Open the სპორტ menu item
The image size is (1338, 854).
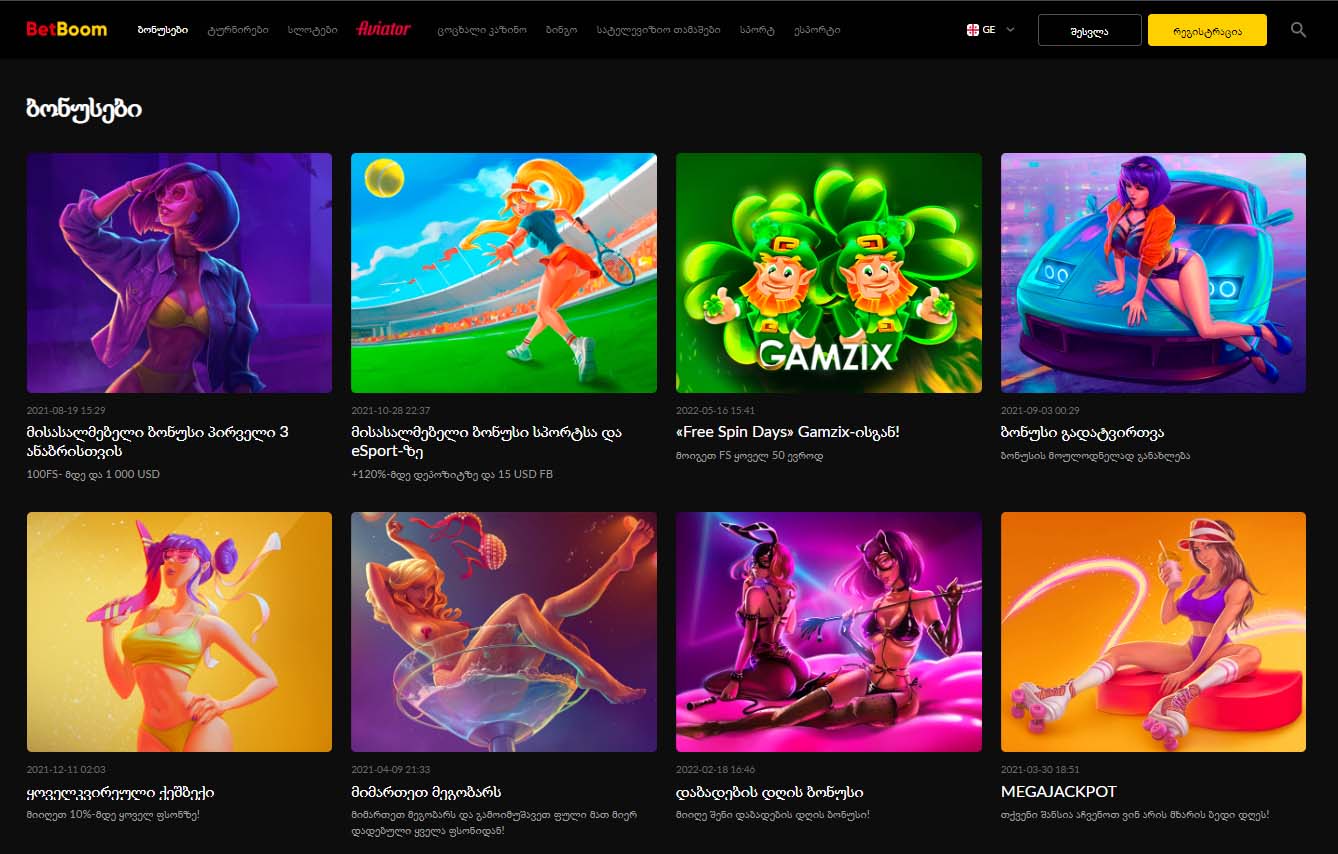click(757, 30)
